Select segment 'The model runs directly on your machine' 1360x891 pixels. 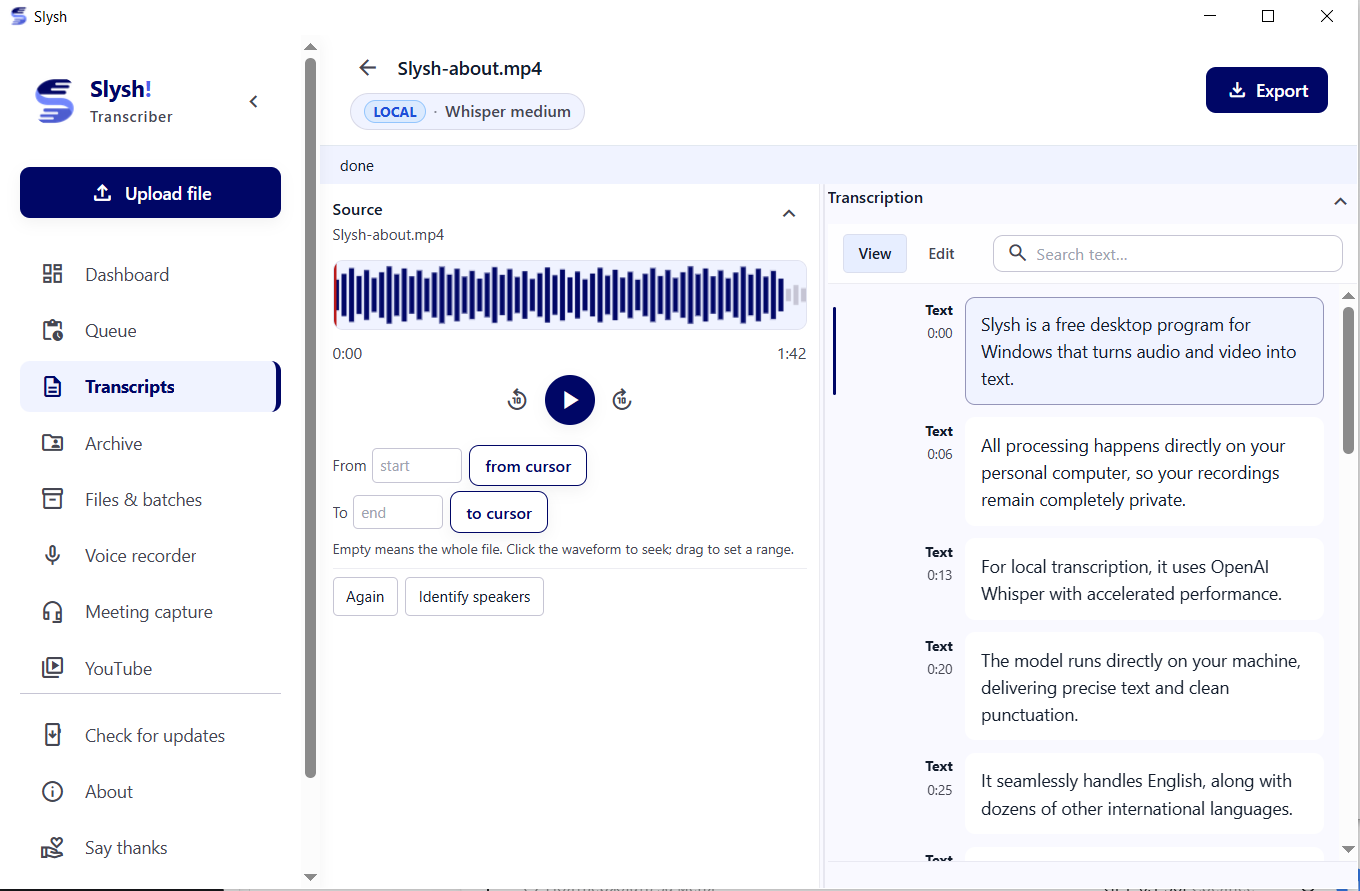coord(1144,687)
